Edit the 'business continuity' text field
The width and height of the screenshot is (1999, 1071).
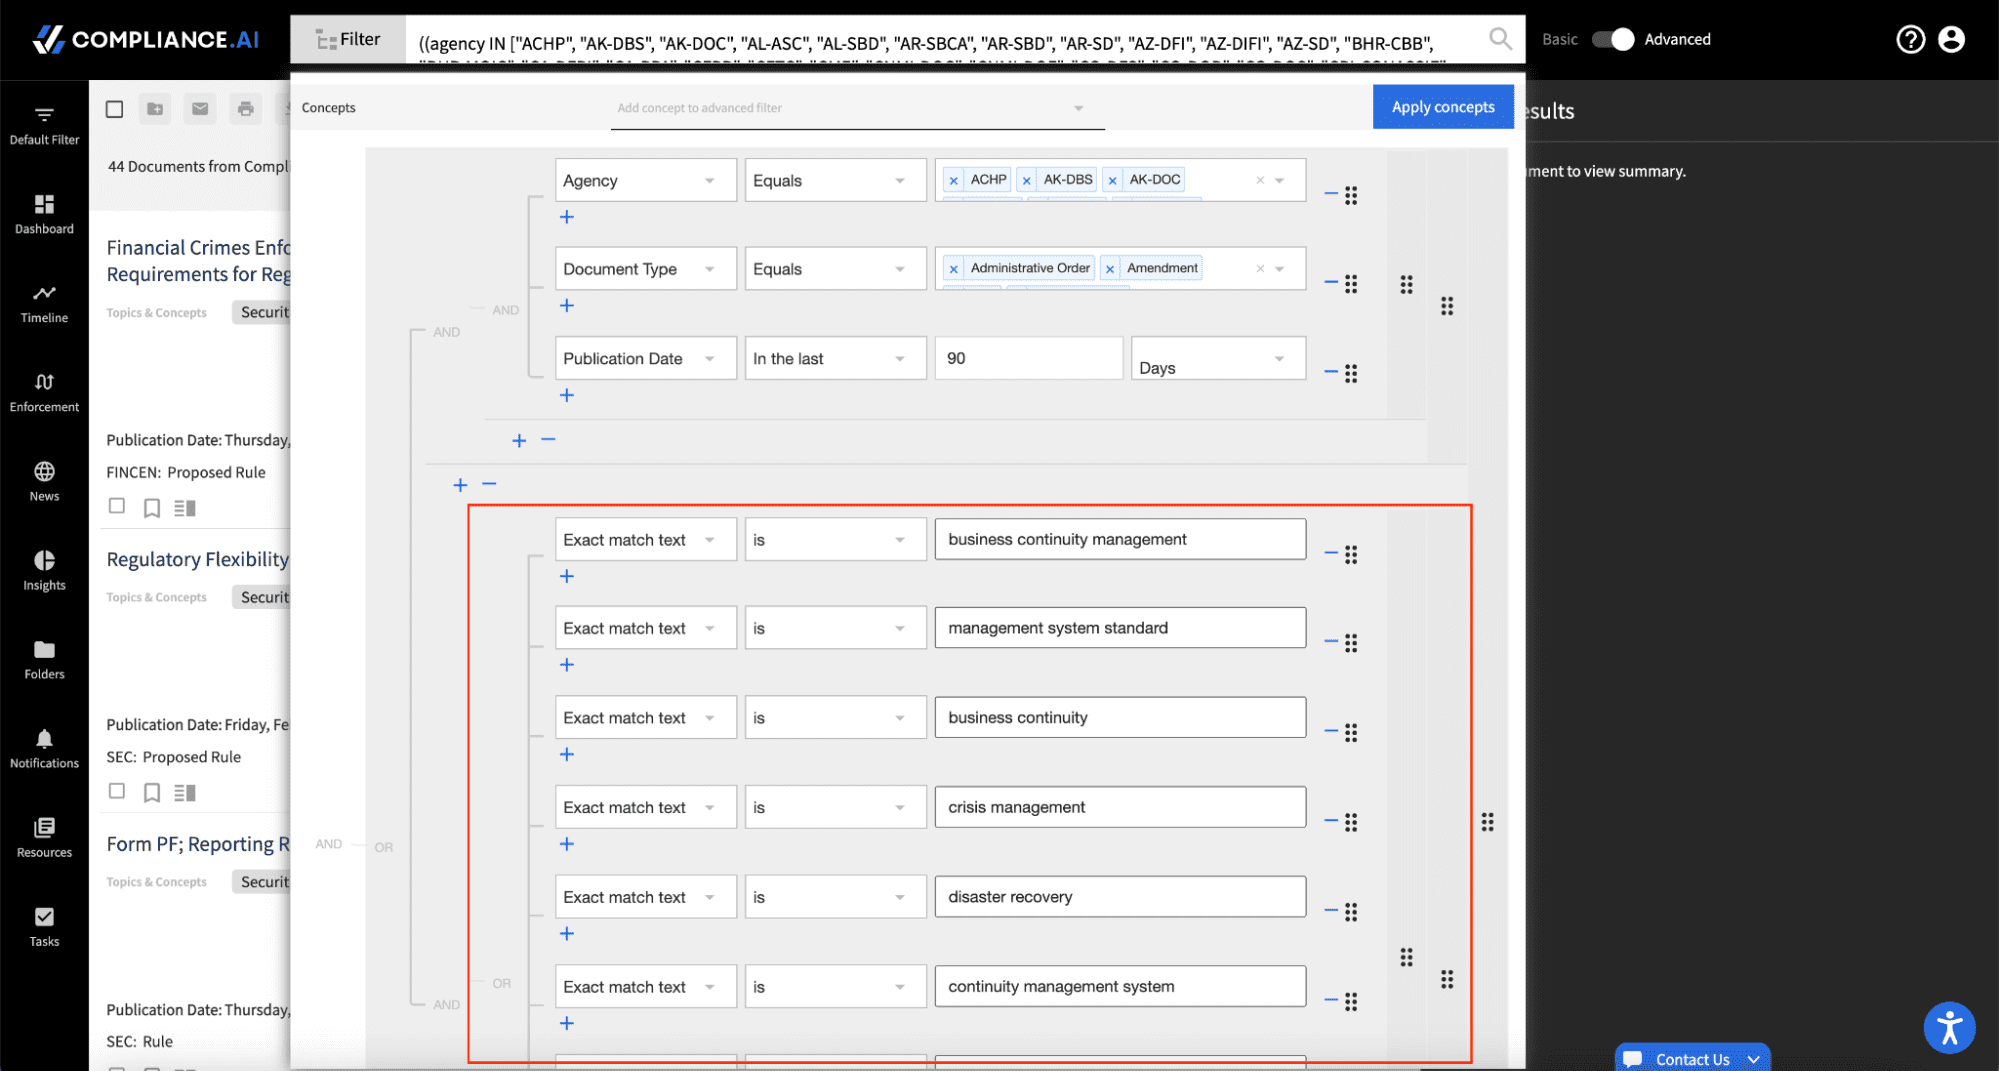pyautogui.click(x=1120, y=718)
